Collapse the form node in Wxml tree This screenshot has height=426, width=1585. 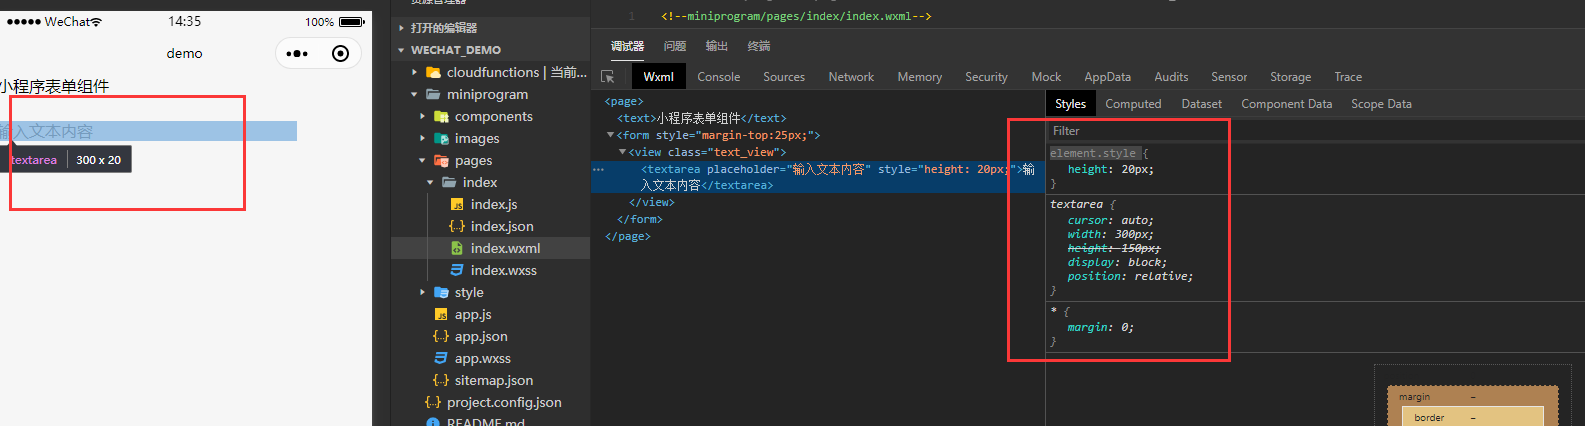click(610, 135)
